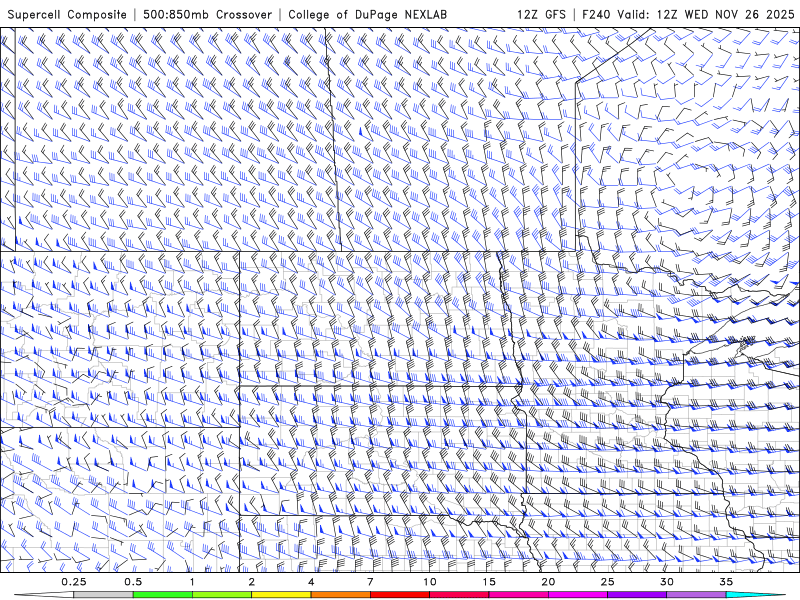Click the 0.25 legend value

point(73,582)
